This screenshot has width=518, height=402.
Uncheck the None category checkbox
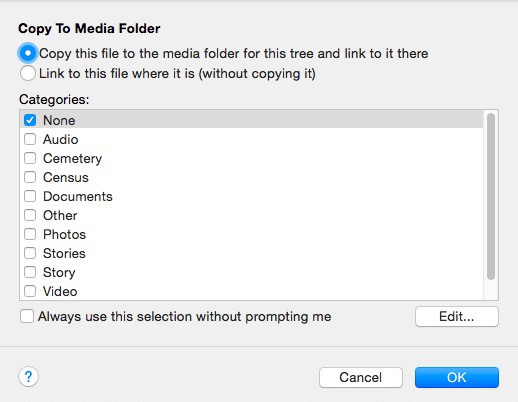[30, 120]
